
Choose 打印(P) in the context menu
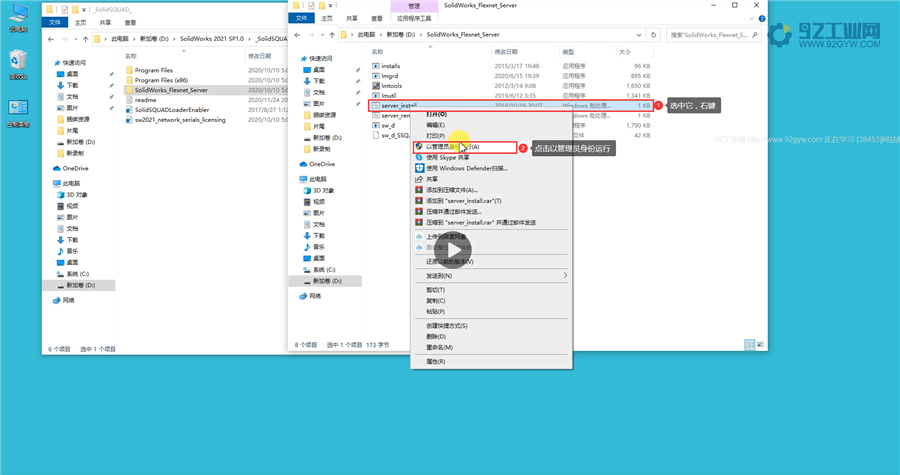coord(435,136)
